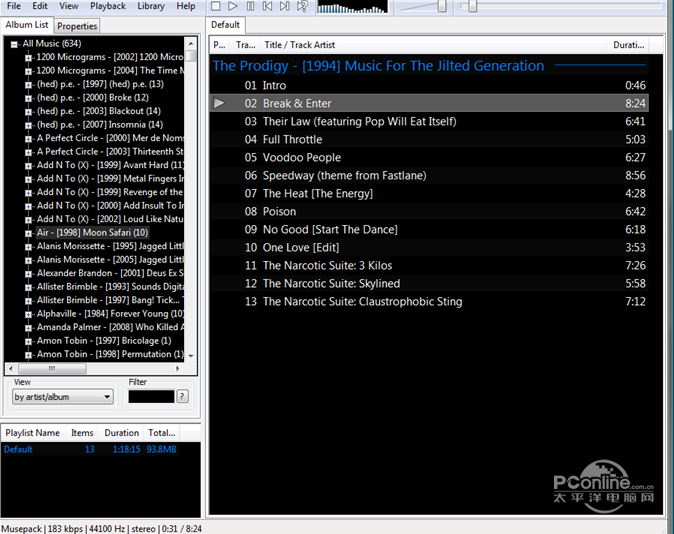The width and height of the screenshot is (674, 534).
Task: Expand (hed) p.e. [2003] Blackout node
Action: click(x=28, y=112)
